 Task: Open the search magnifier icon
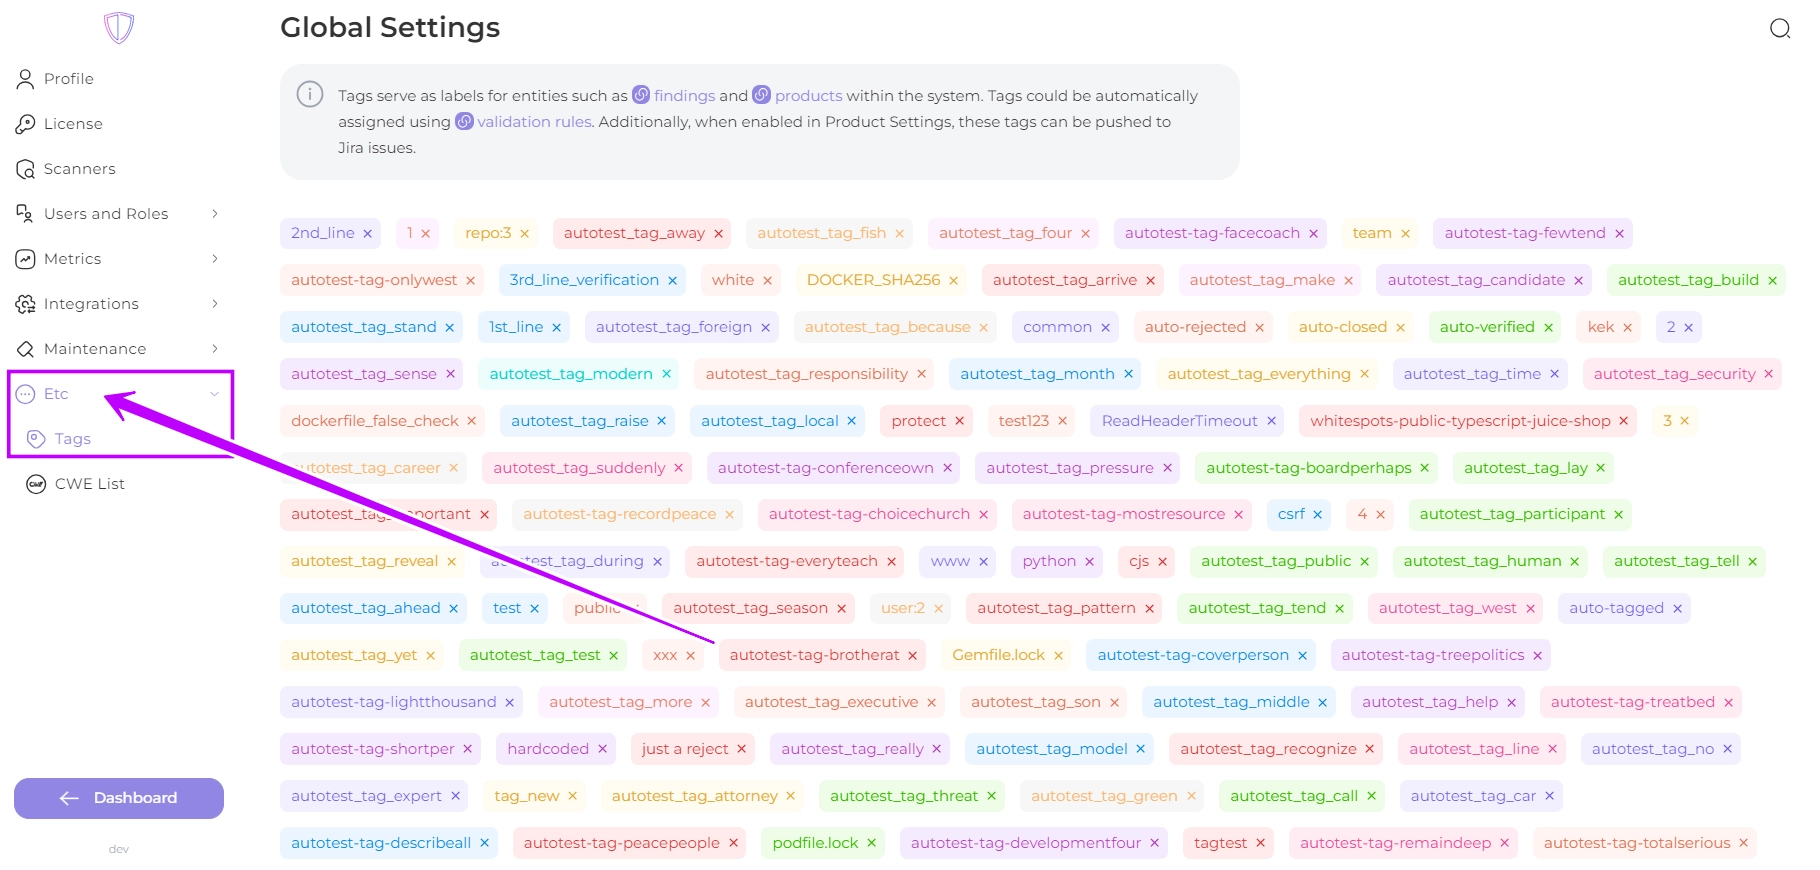pos(1779,28)
